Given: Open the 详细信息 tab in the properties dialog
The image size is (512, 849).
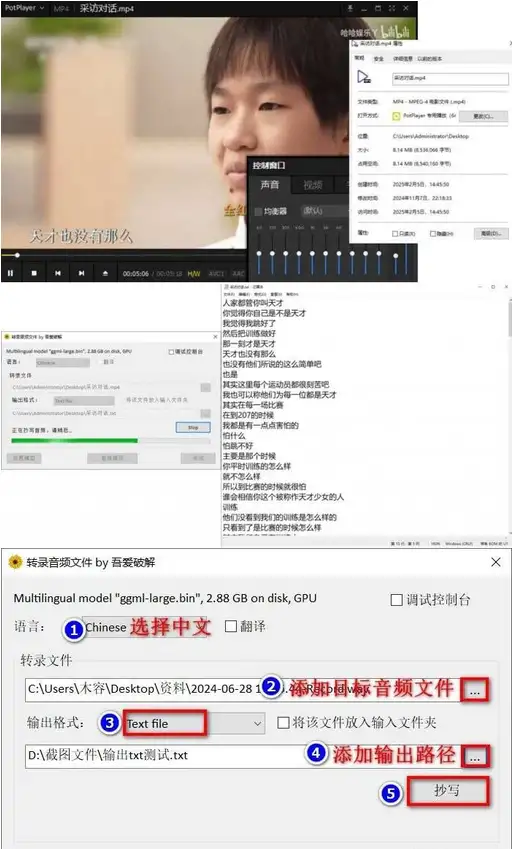Looking at the screenshot, I should pyautogui.click(x=403, y=58).
